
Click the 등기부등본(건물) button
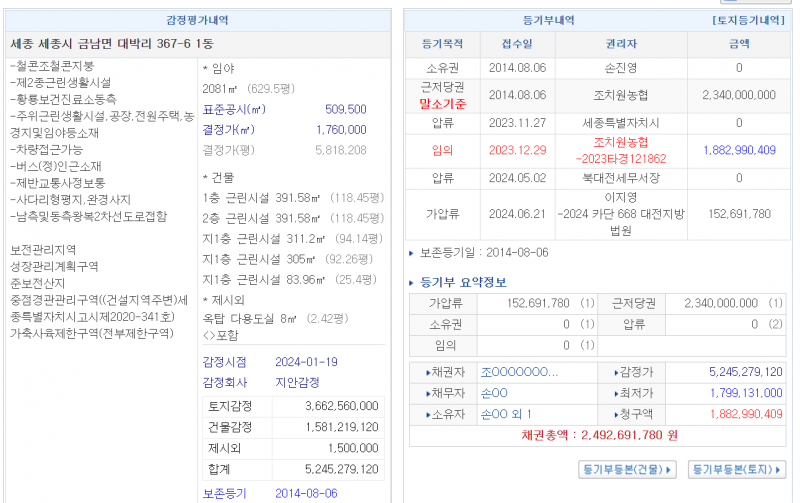tap(628, 469)
